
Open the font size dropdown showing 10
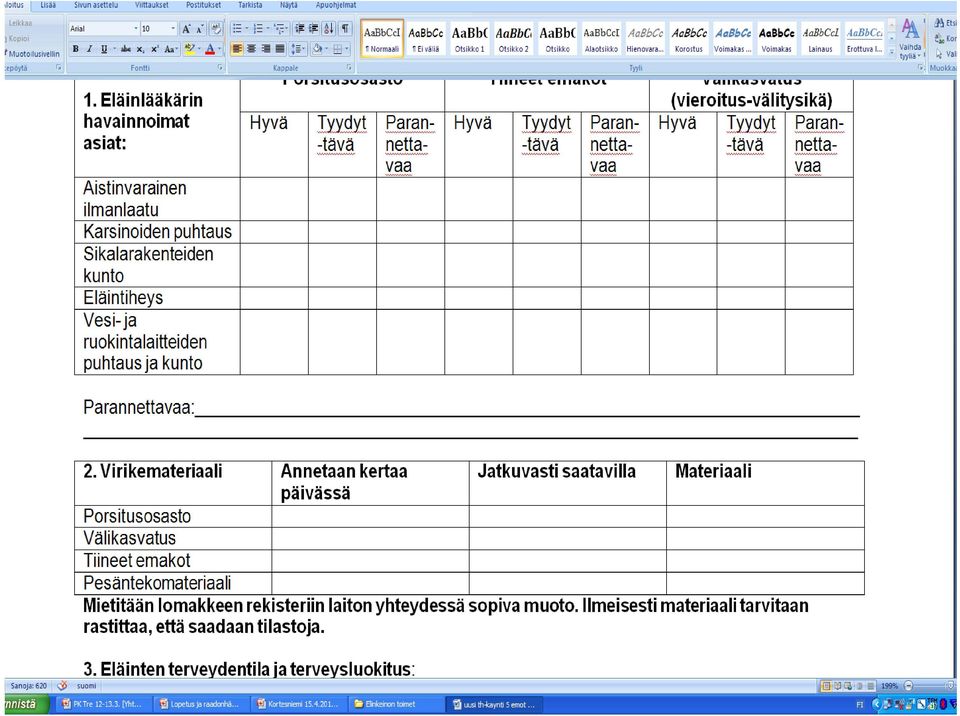click(173, 29)
